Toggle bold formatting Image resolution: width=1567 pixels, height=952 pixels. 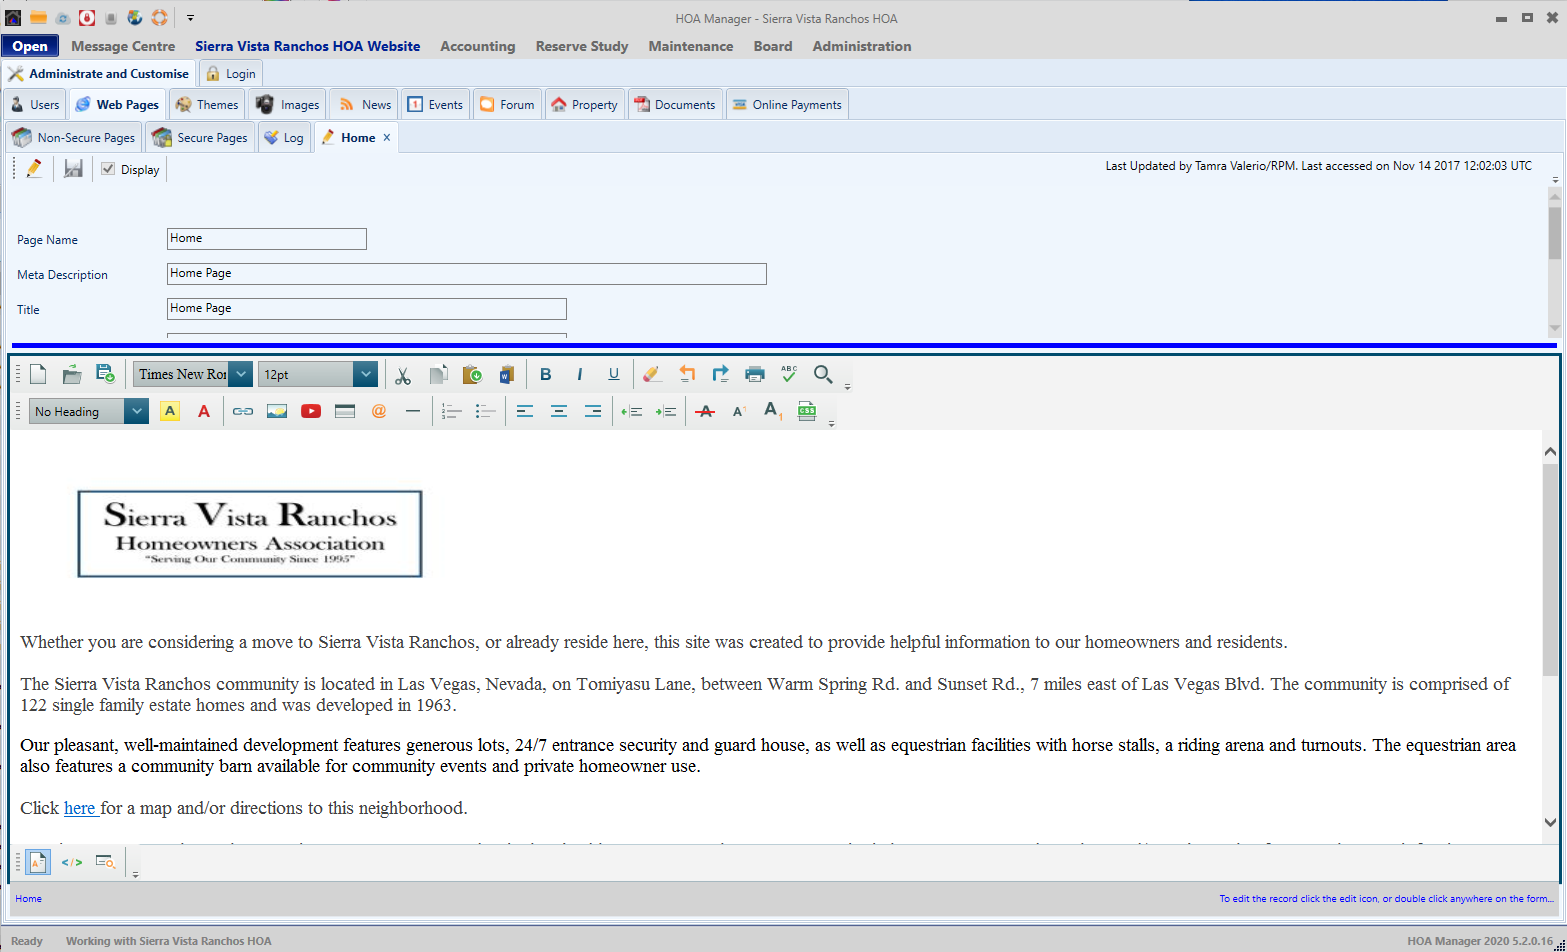(x=546, y=374)
